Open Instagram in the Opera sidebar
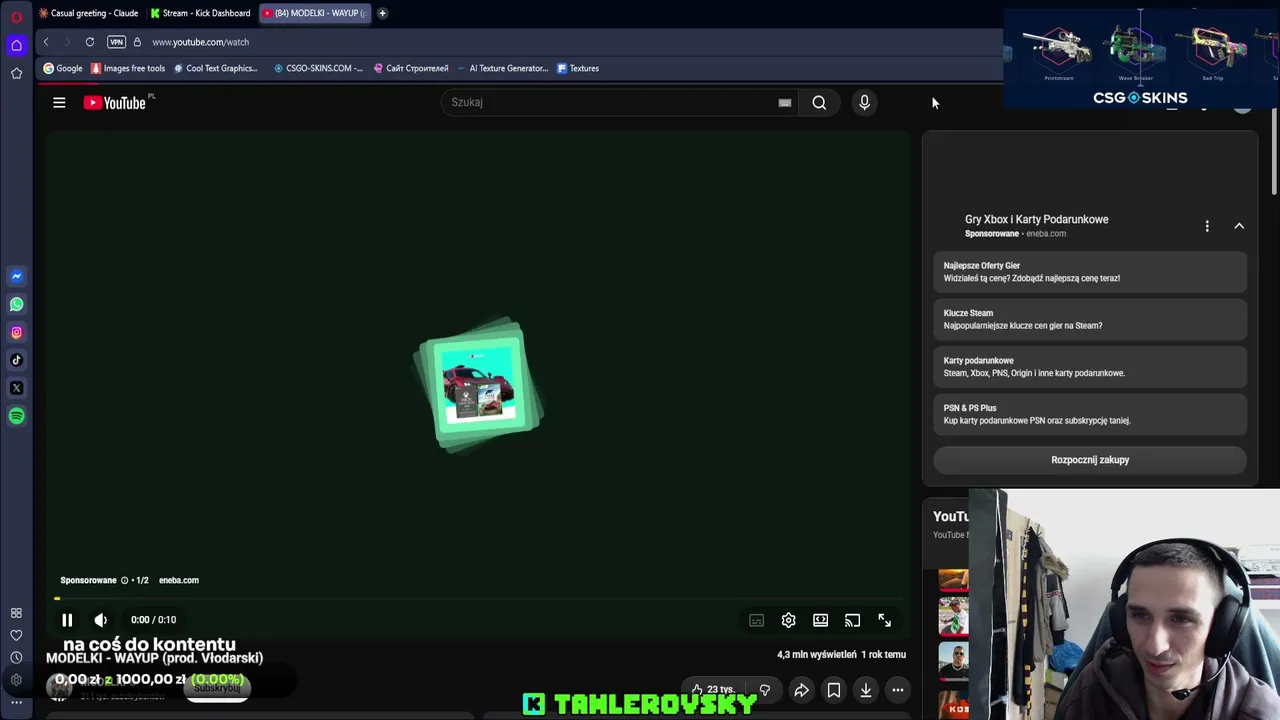This screenshot has height=720, width=1280. 16,332
